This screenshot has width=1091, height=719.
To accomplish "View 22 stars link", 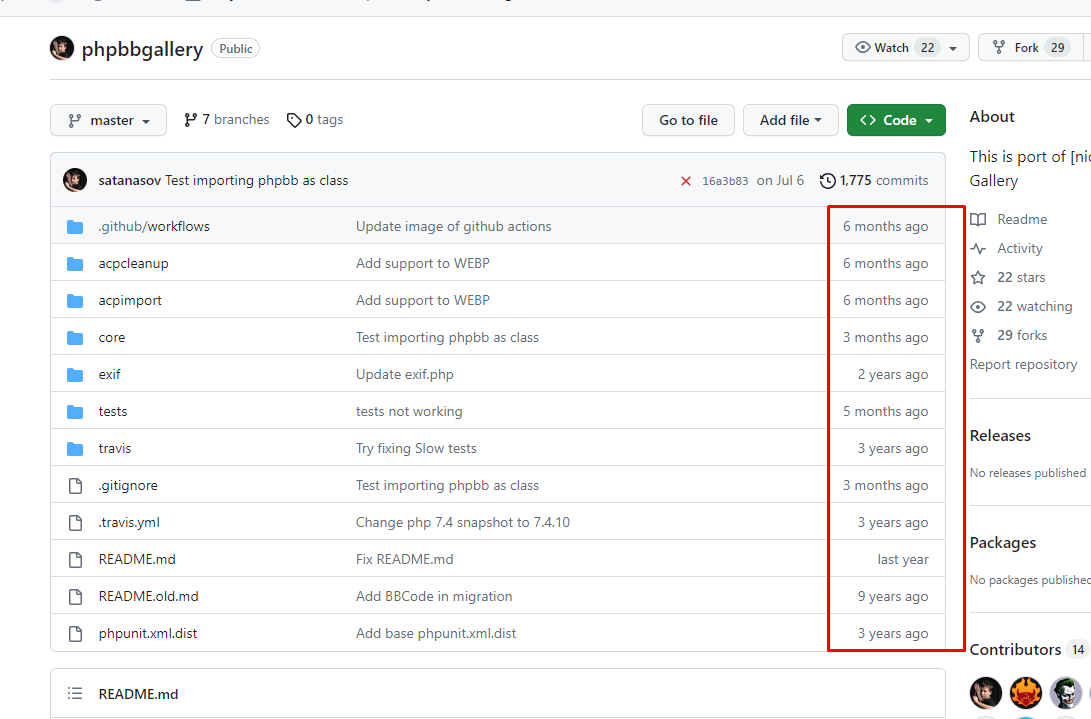I will point(1021,278).
